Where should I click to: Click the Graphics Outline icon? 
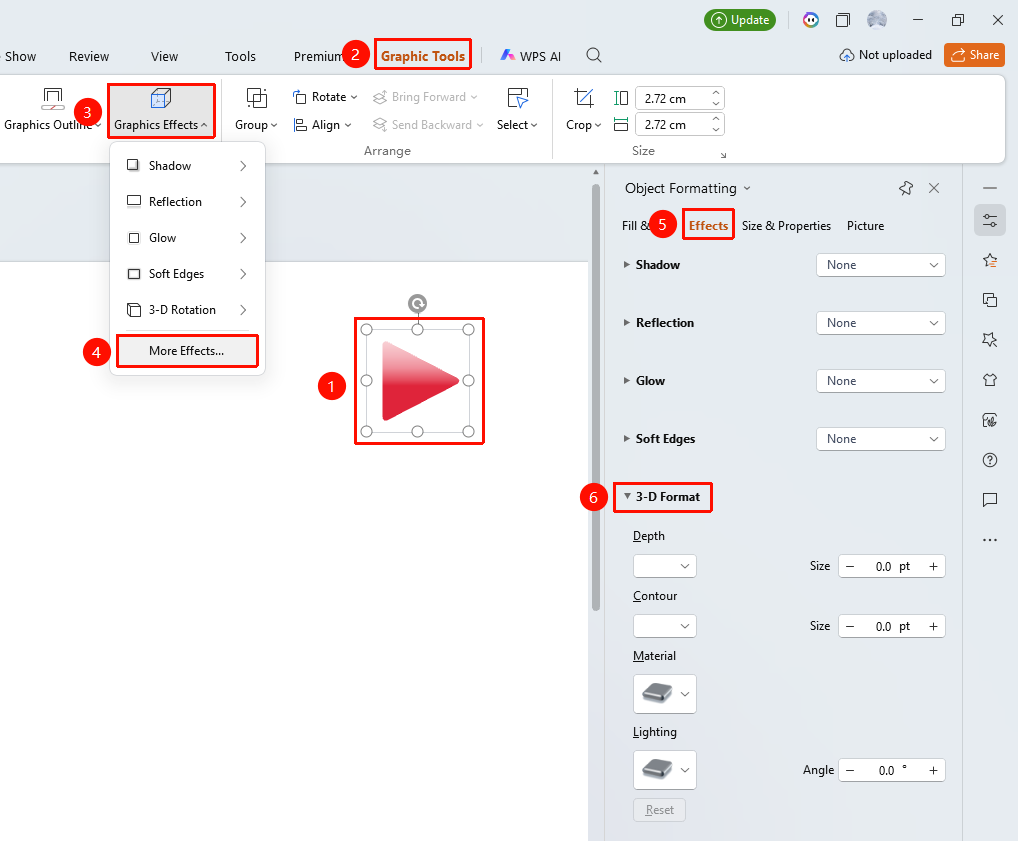click(x=53, y=99)
